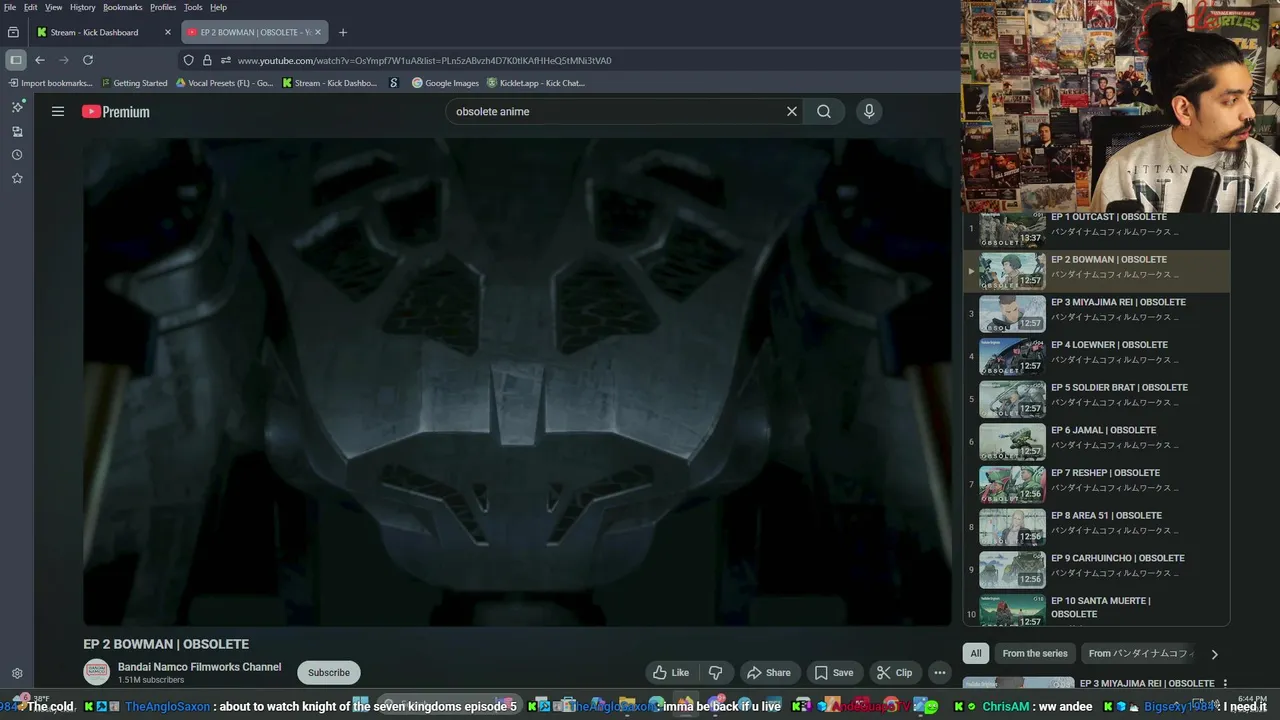
Task: Play EP 5 SOLDIER BRAT from playlist
Action: pyautogui.click(x=1096, y=399)
